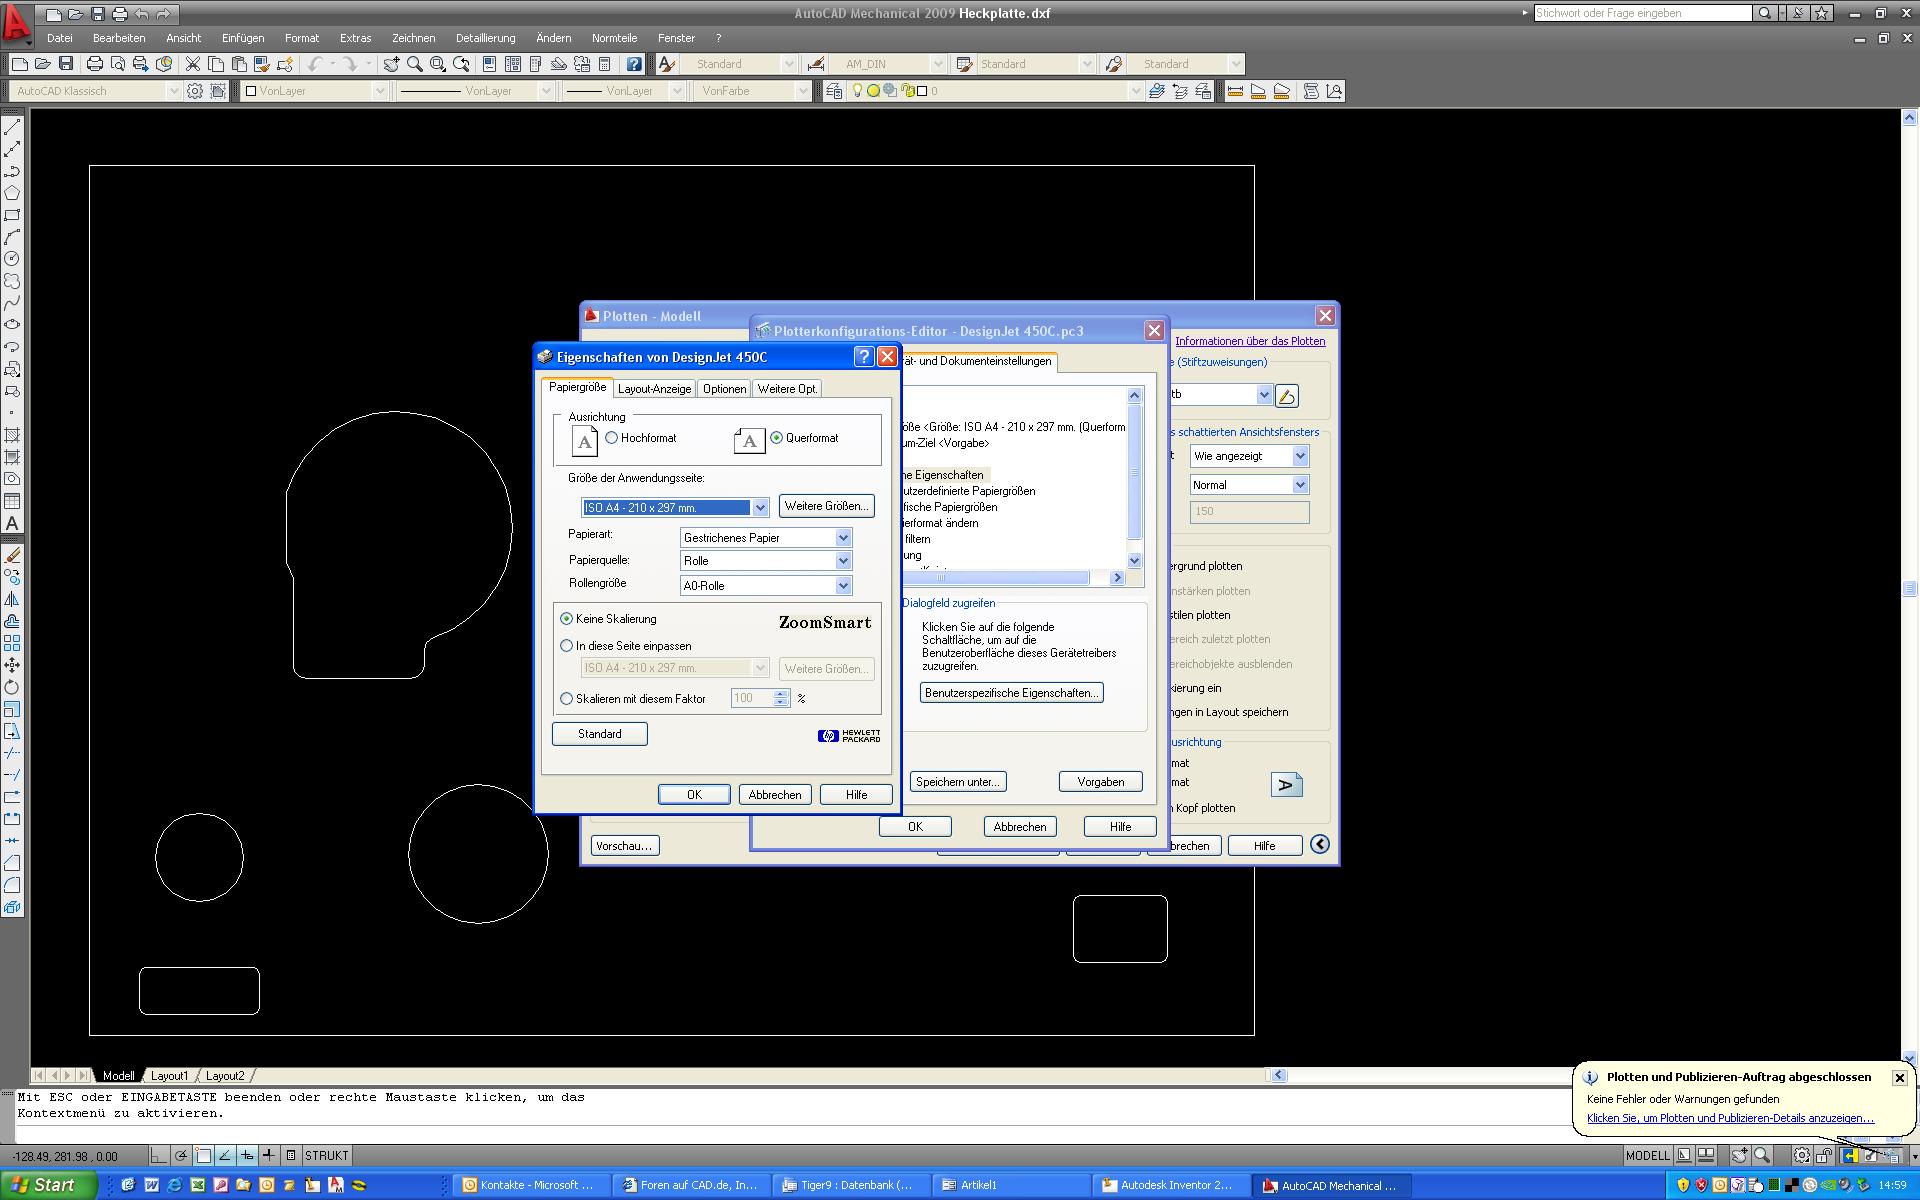1920x1200 pixels.
Task: Open the VonFarbe plot style dropdown
Action: (751, 91)
